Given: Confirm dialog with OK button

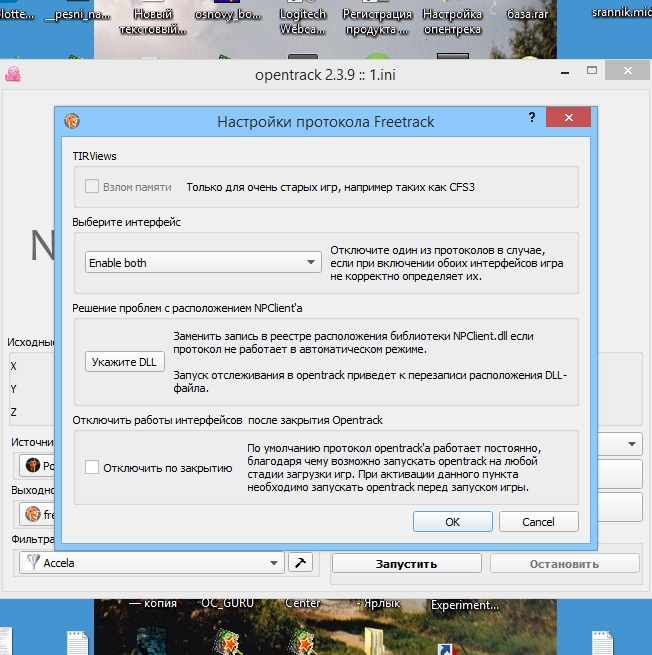Looking at the screenshot, I should point(453,522).
